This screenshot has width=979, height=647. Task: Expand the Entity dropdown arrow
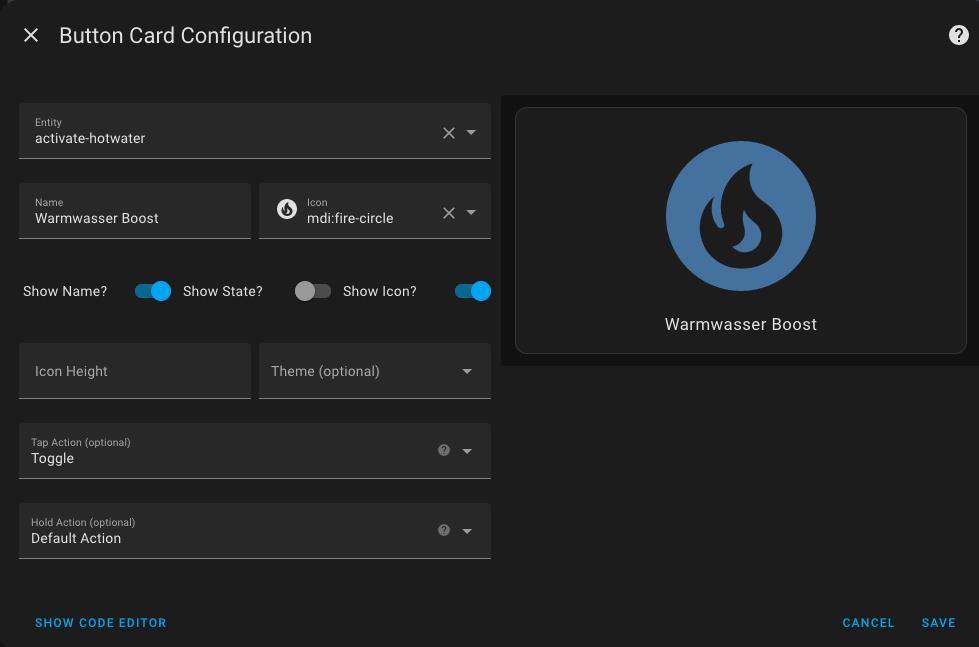coord(471,132)
